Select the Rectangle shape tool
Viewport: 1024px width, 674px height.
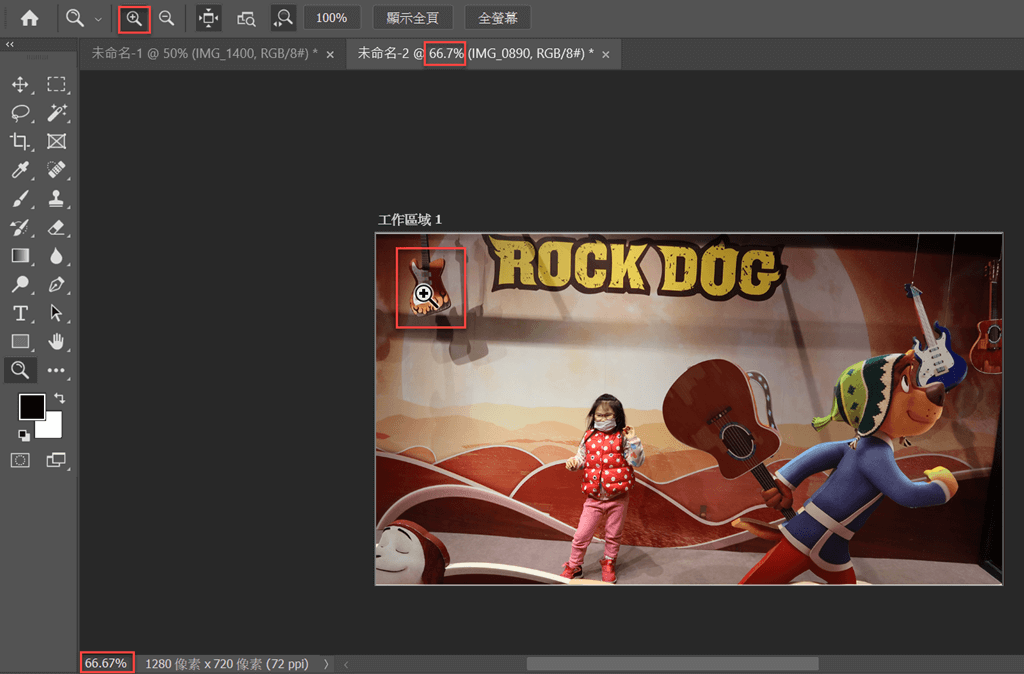[x=20, y=342]
